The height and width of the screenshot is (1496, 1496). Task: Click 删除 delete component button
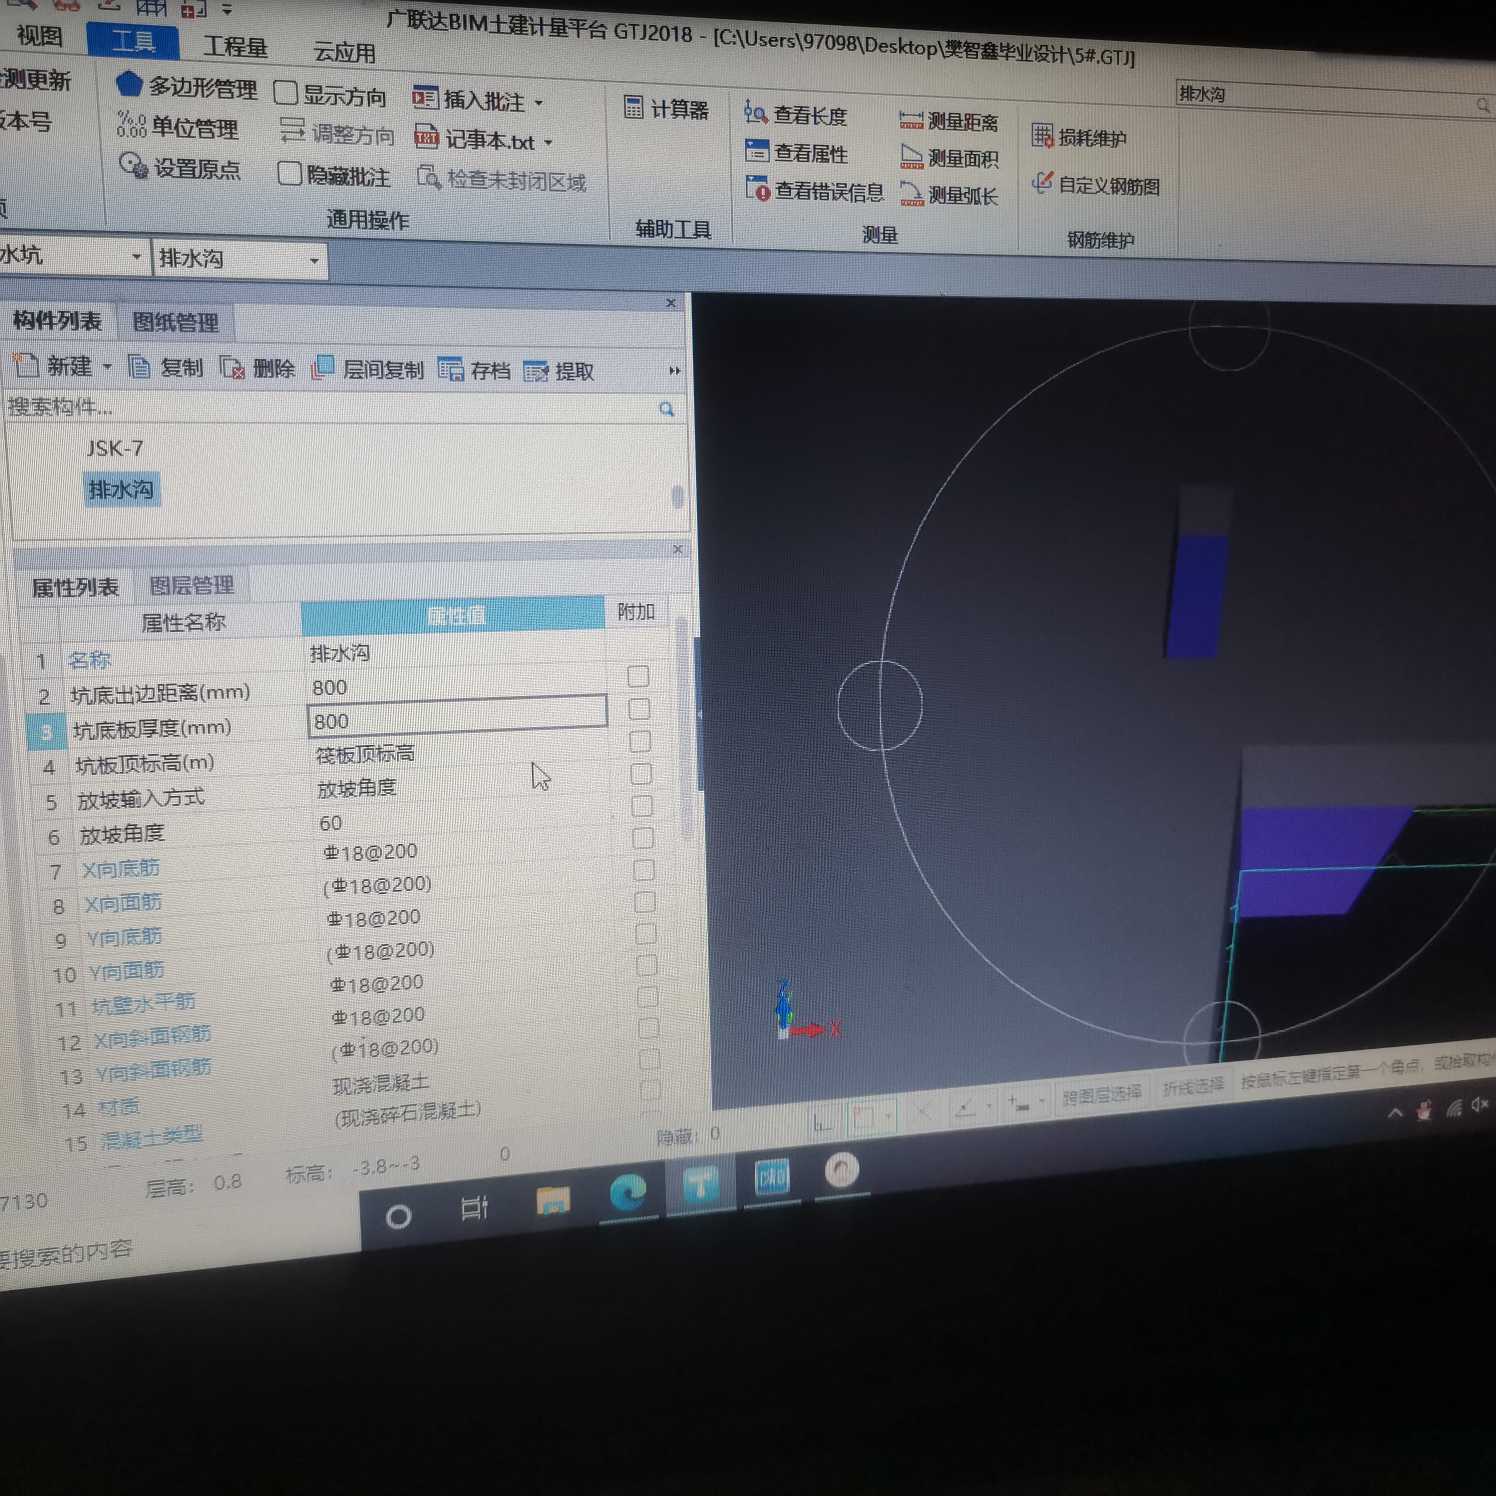[x=257, y=369]
